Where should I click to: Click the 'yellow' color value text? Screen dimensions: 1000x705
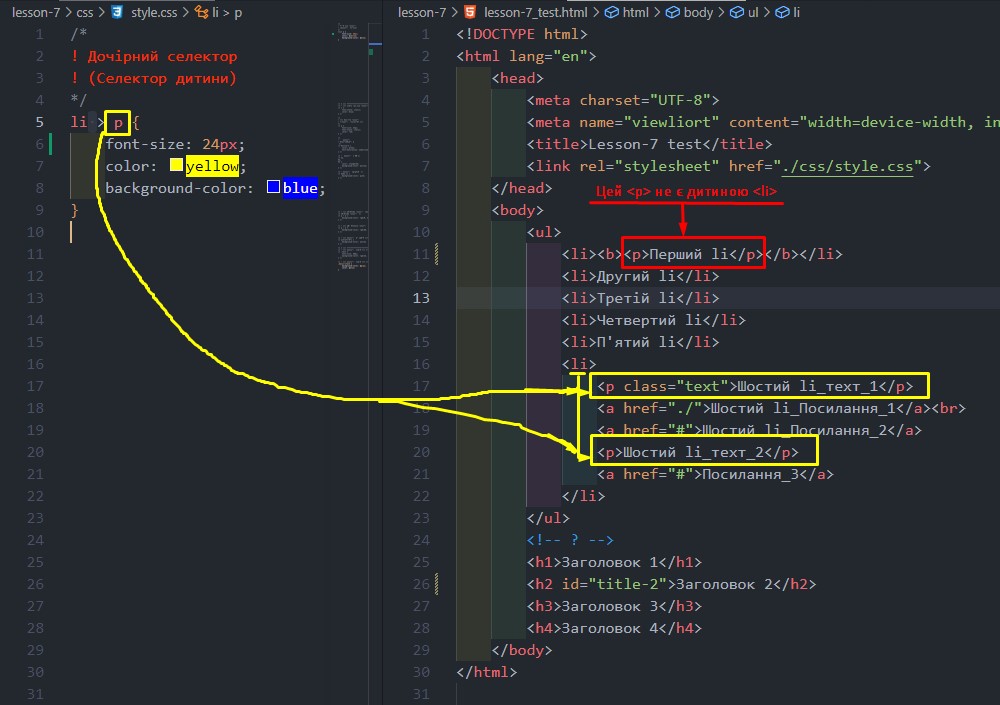212,167
